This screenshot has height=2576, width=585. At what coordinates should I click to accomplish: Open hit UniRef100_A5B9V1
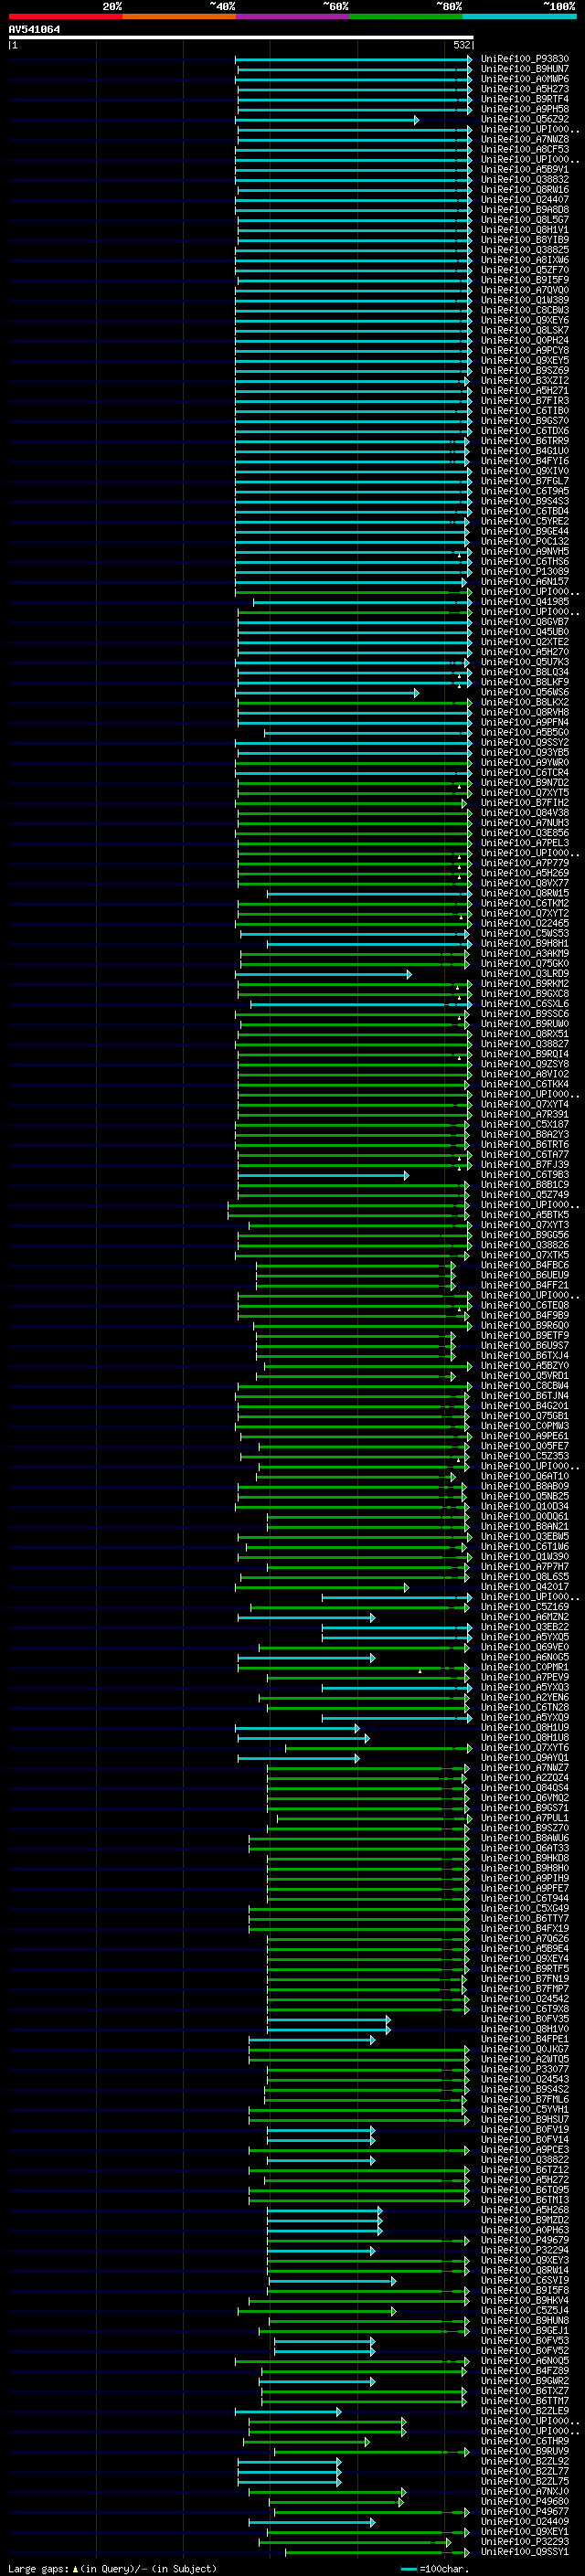pyautogui.click(x=525, y=170)
